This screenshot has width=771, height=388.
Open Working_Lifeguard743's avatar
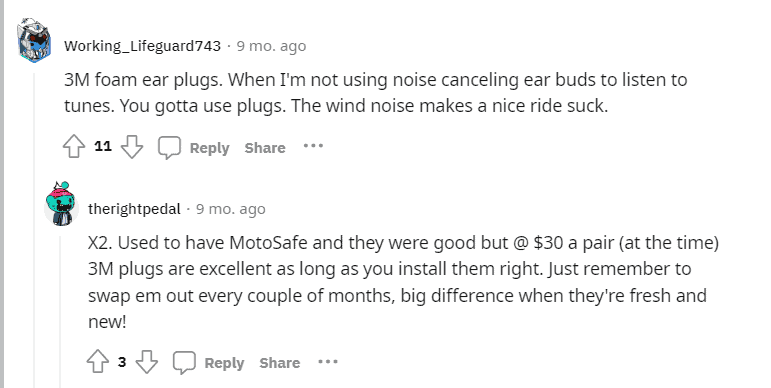point(34,40)
